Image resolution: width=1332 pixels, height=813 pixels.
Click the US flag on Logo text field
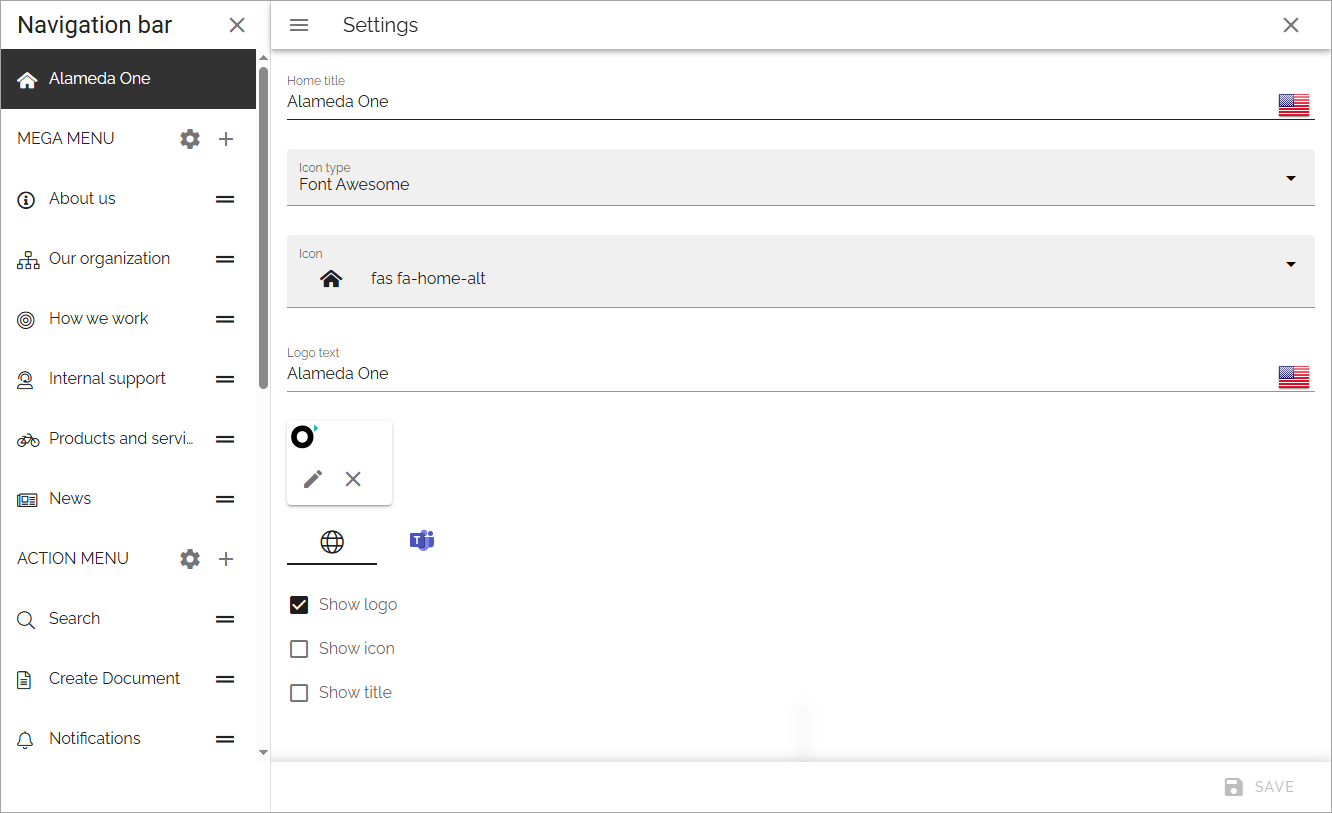tap(1294, 377)
